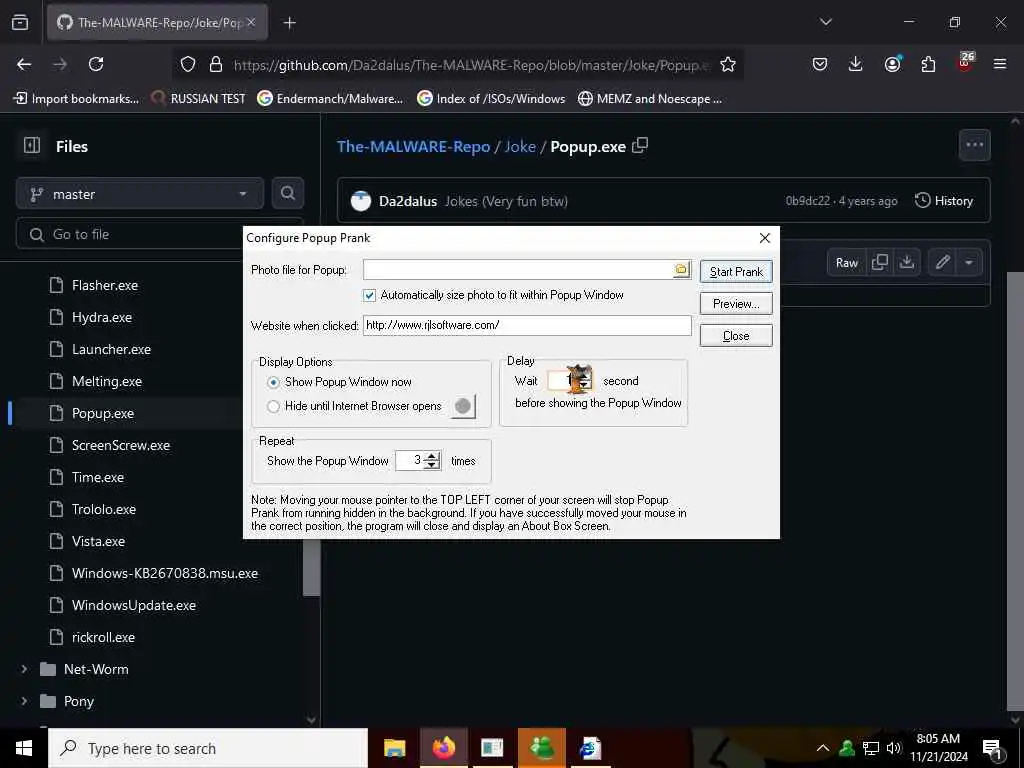Open The-MALWARE-Repo breadcrumb link
1024x768 pixels.
coord(413,146)
